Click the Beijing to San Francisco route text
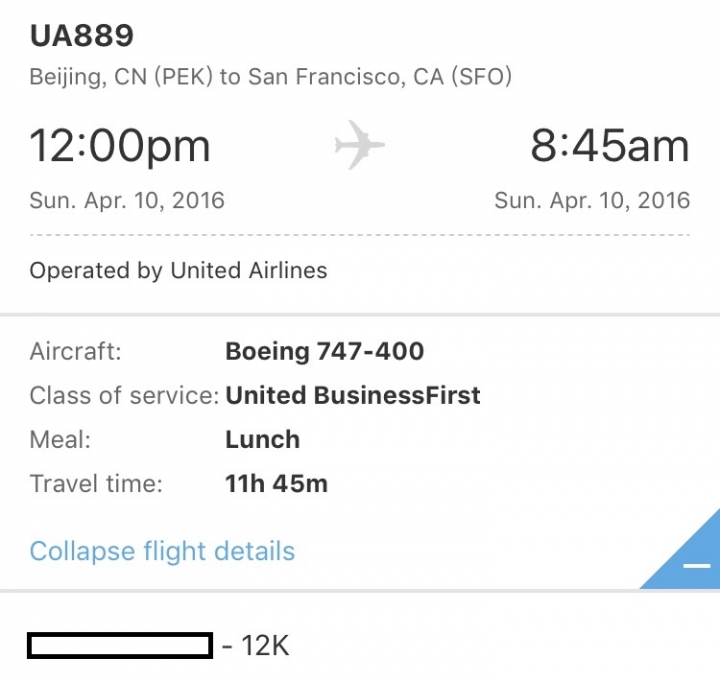720x682 pixels. pos(270,77)
